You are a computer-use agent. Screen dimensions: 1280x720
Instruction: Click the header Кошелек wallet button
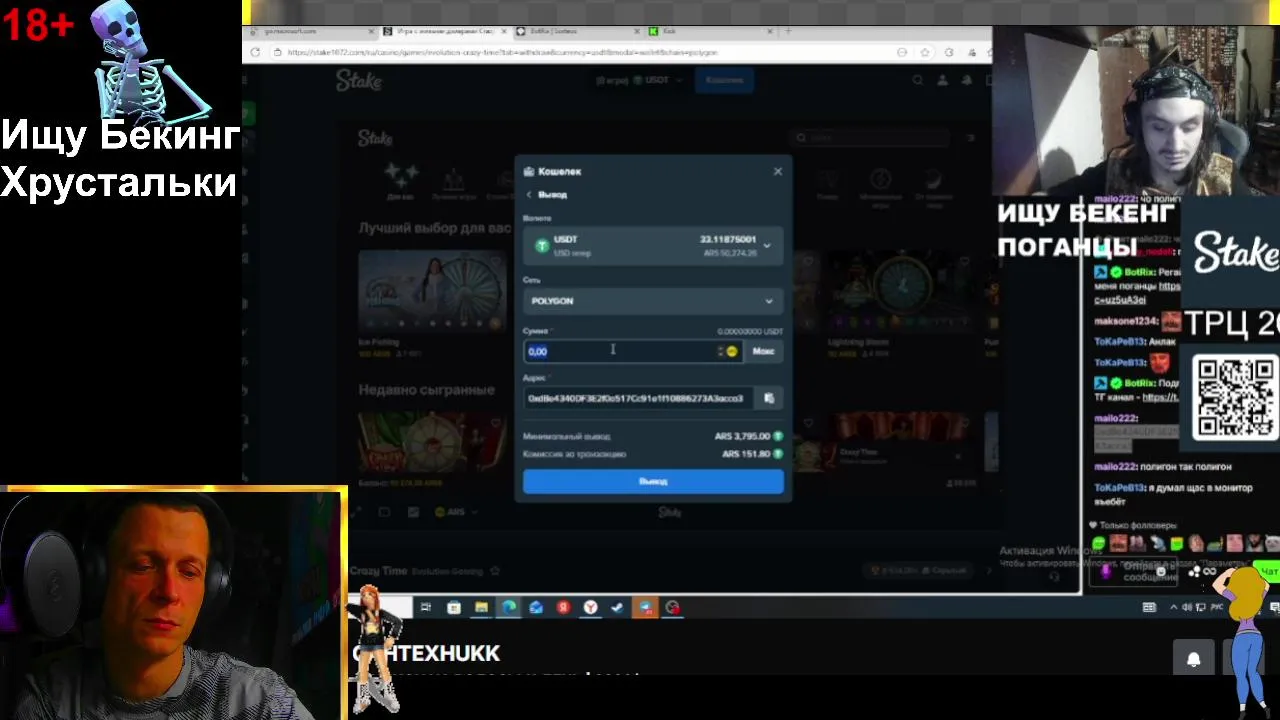[x=725, y=80]
